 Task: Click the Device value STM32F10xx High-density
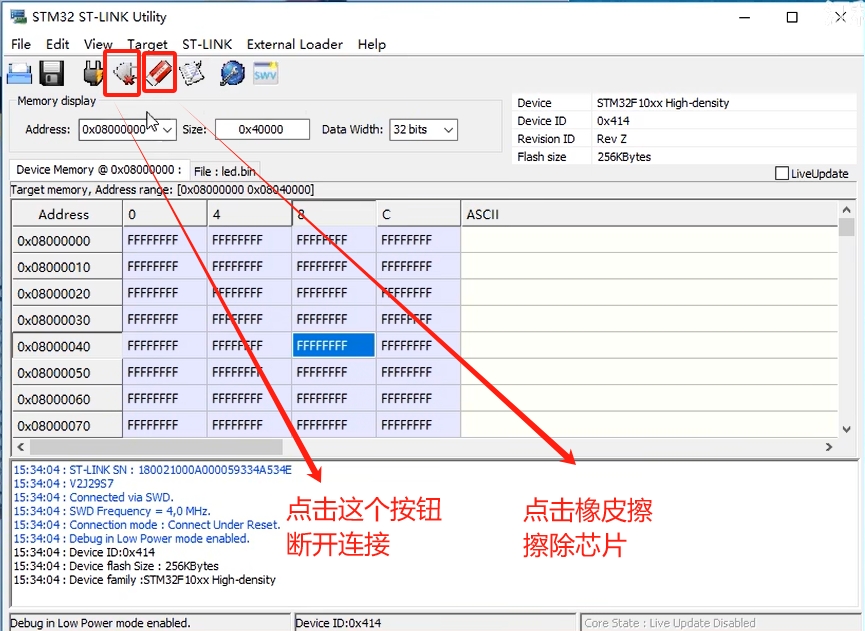pos(663,103)
